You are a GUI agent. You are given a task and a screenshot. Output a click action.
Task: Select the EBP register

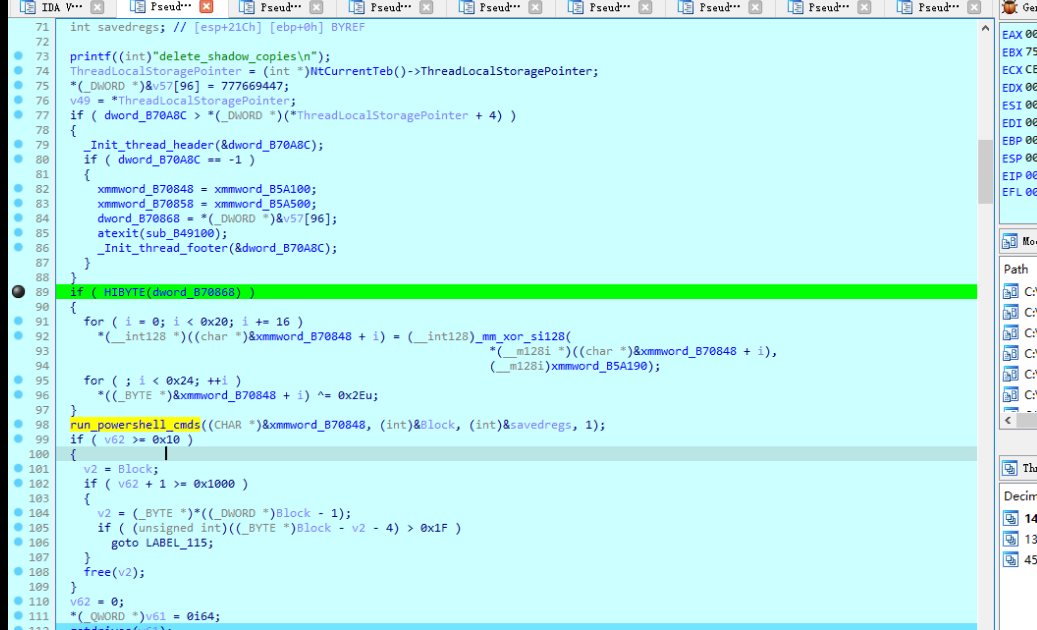(1012, 140)
